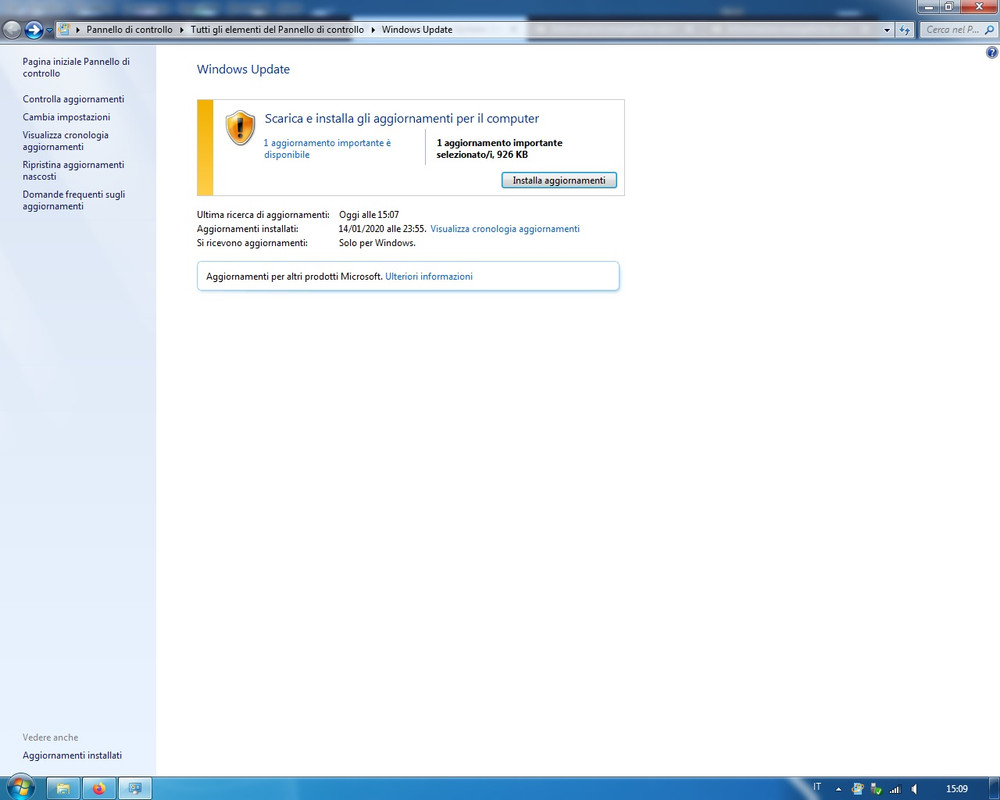
Task: Click Safely Remove Hardware tray icon
Action: 876,789
